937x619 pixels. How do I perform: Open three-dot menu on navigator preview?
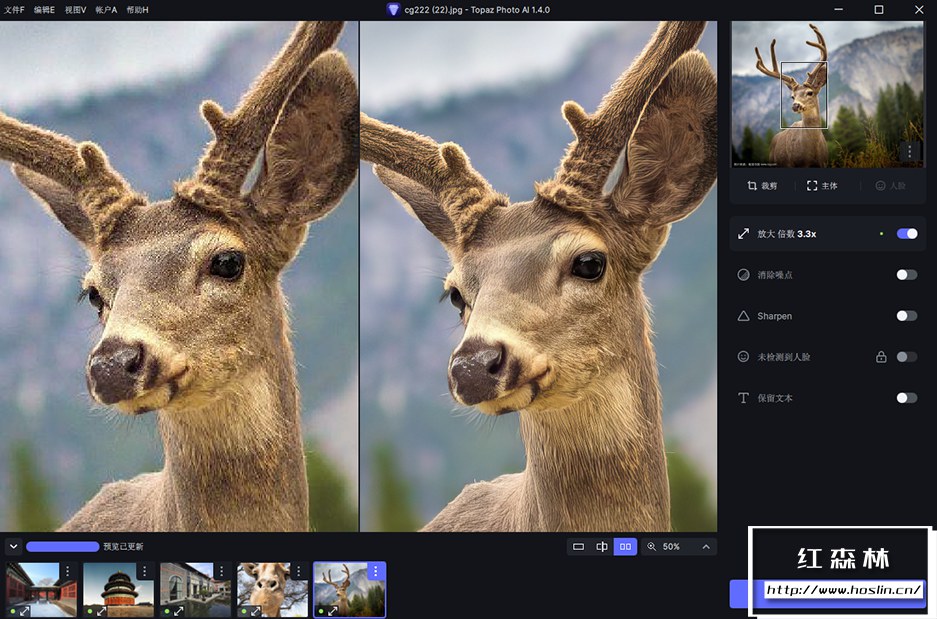click(x=909, y=152)
